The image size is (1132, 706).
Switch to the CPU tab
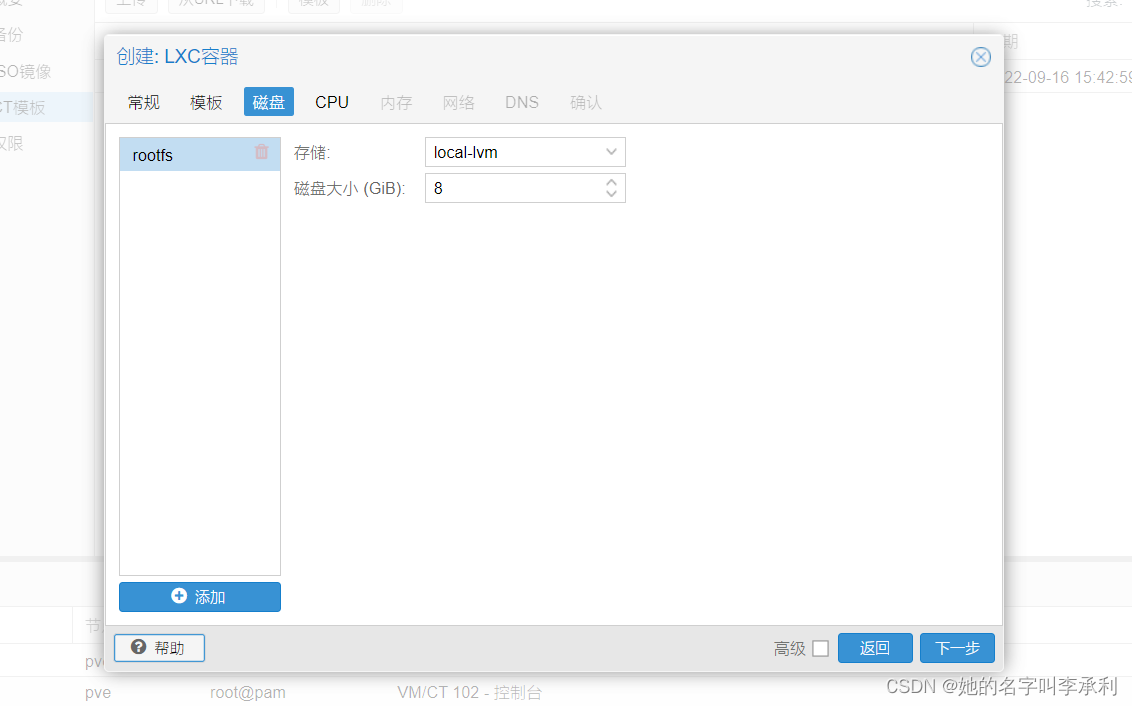tap(331, 101)
